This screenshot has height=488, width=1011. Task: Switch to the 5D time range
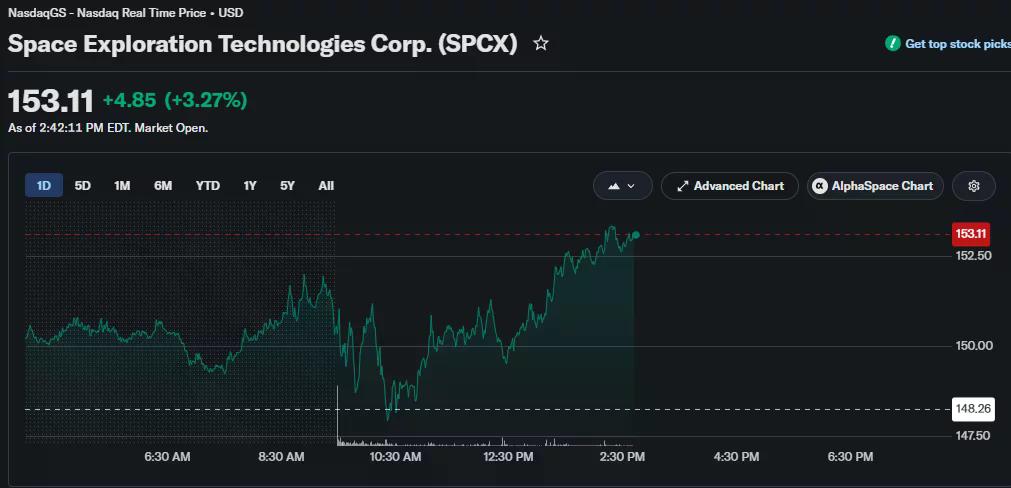click(x=83, y=186)
